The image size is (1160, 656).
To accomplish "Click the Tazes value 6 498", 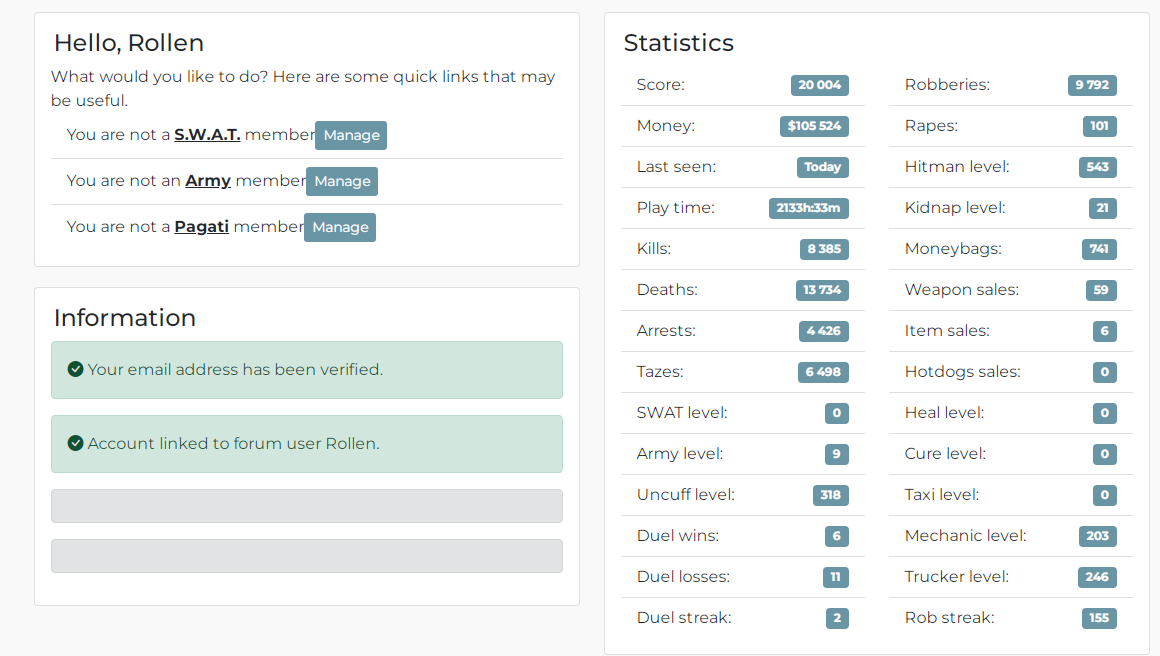I will click(x=823, y=372).
